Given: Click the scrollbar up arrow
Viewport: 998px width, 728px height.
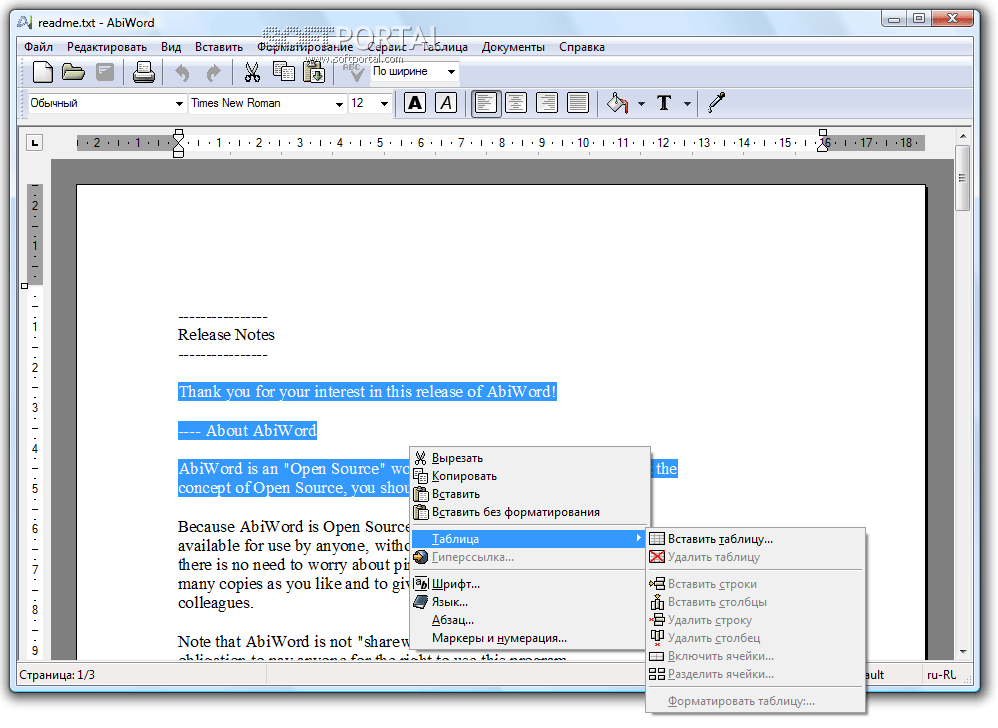Looking at the screenshot, I should [x=962, y=136].
